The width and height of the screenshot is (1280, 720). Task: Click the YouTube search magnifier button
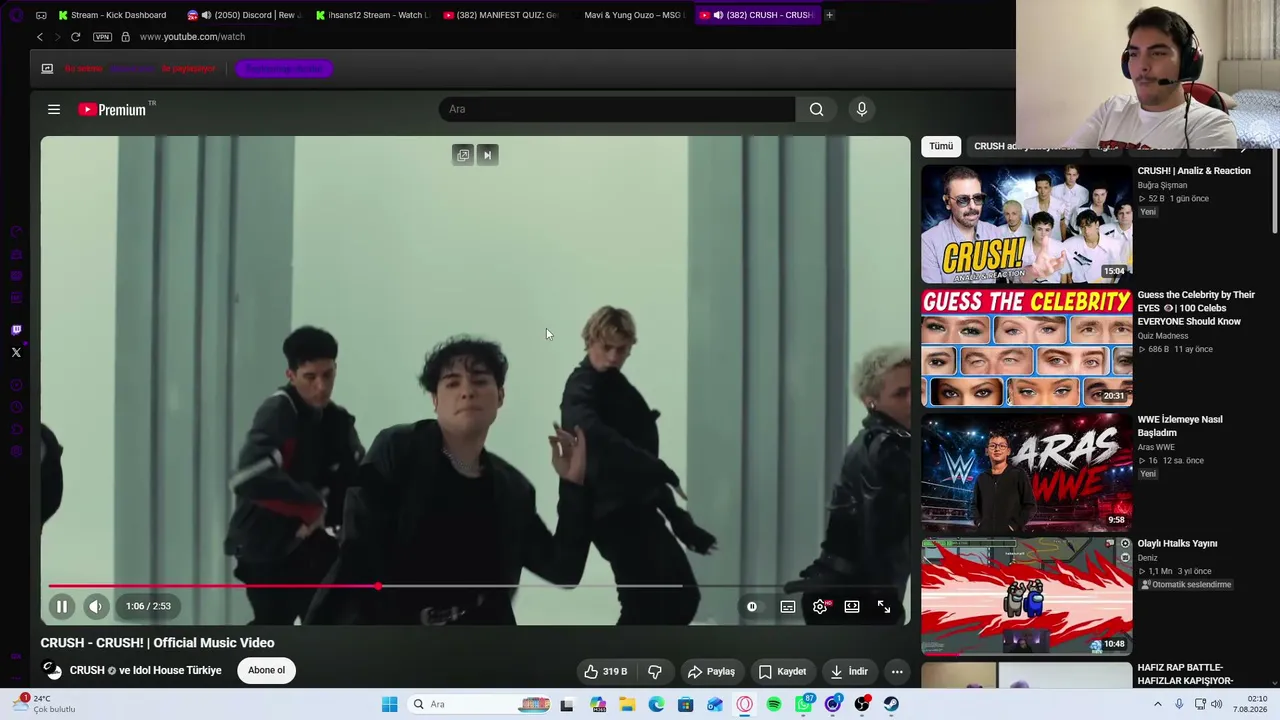tap(817, 109)
